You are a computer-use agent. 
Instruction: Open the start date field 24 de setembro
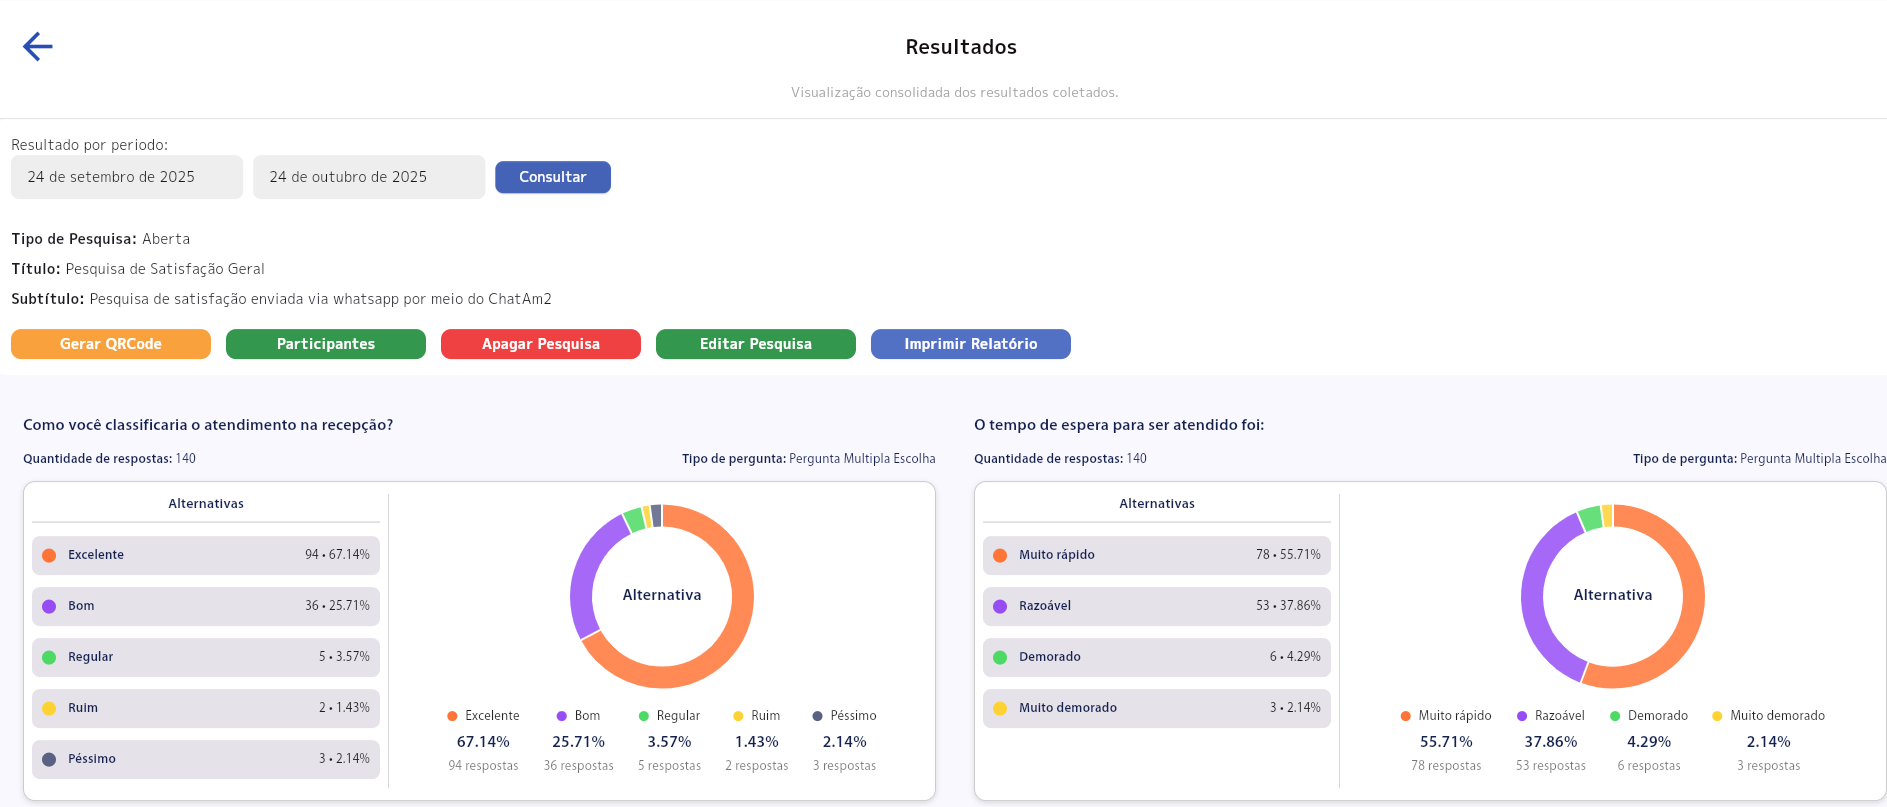point(127,177)
